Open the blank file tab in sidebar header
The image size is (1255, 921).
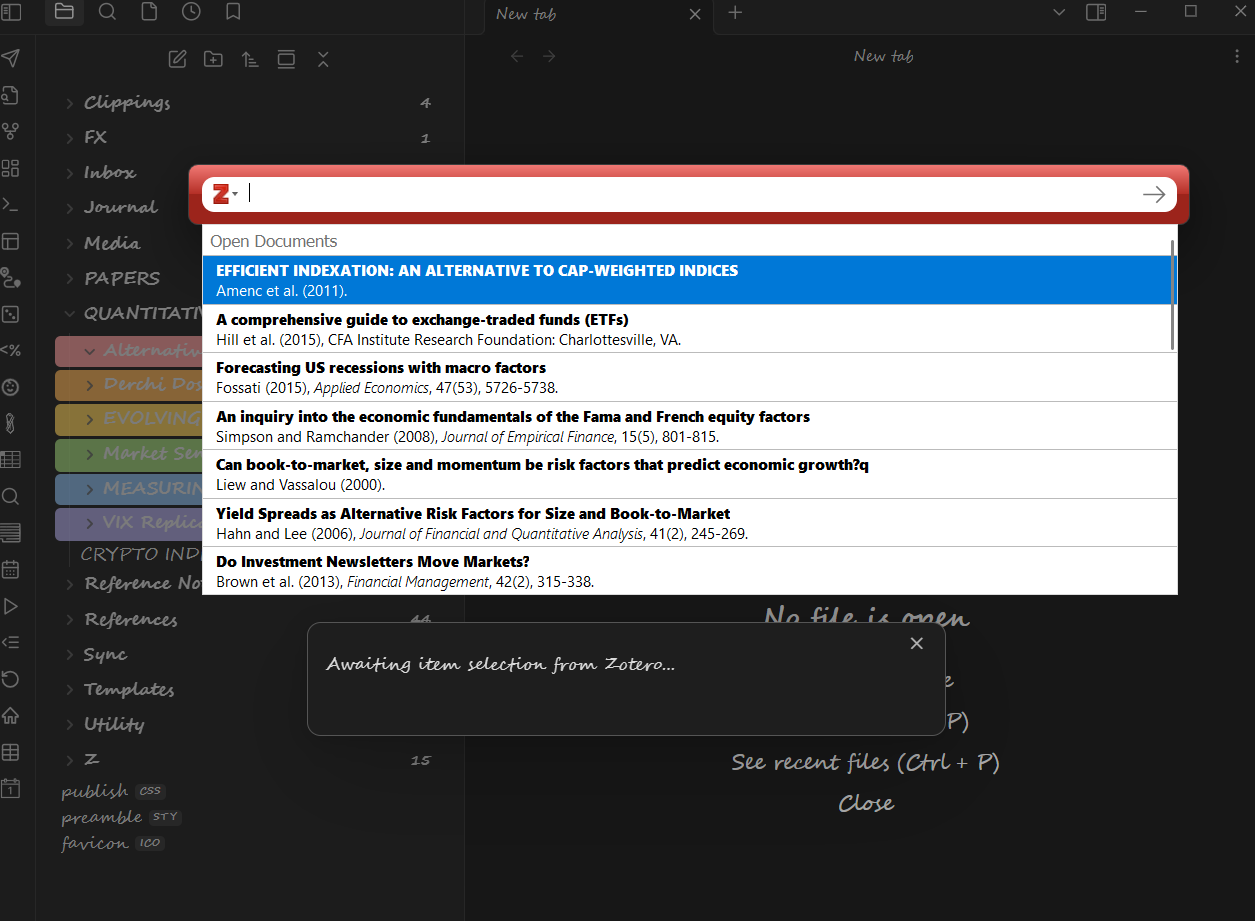click(148, 12)
